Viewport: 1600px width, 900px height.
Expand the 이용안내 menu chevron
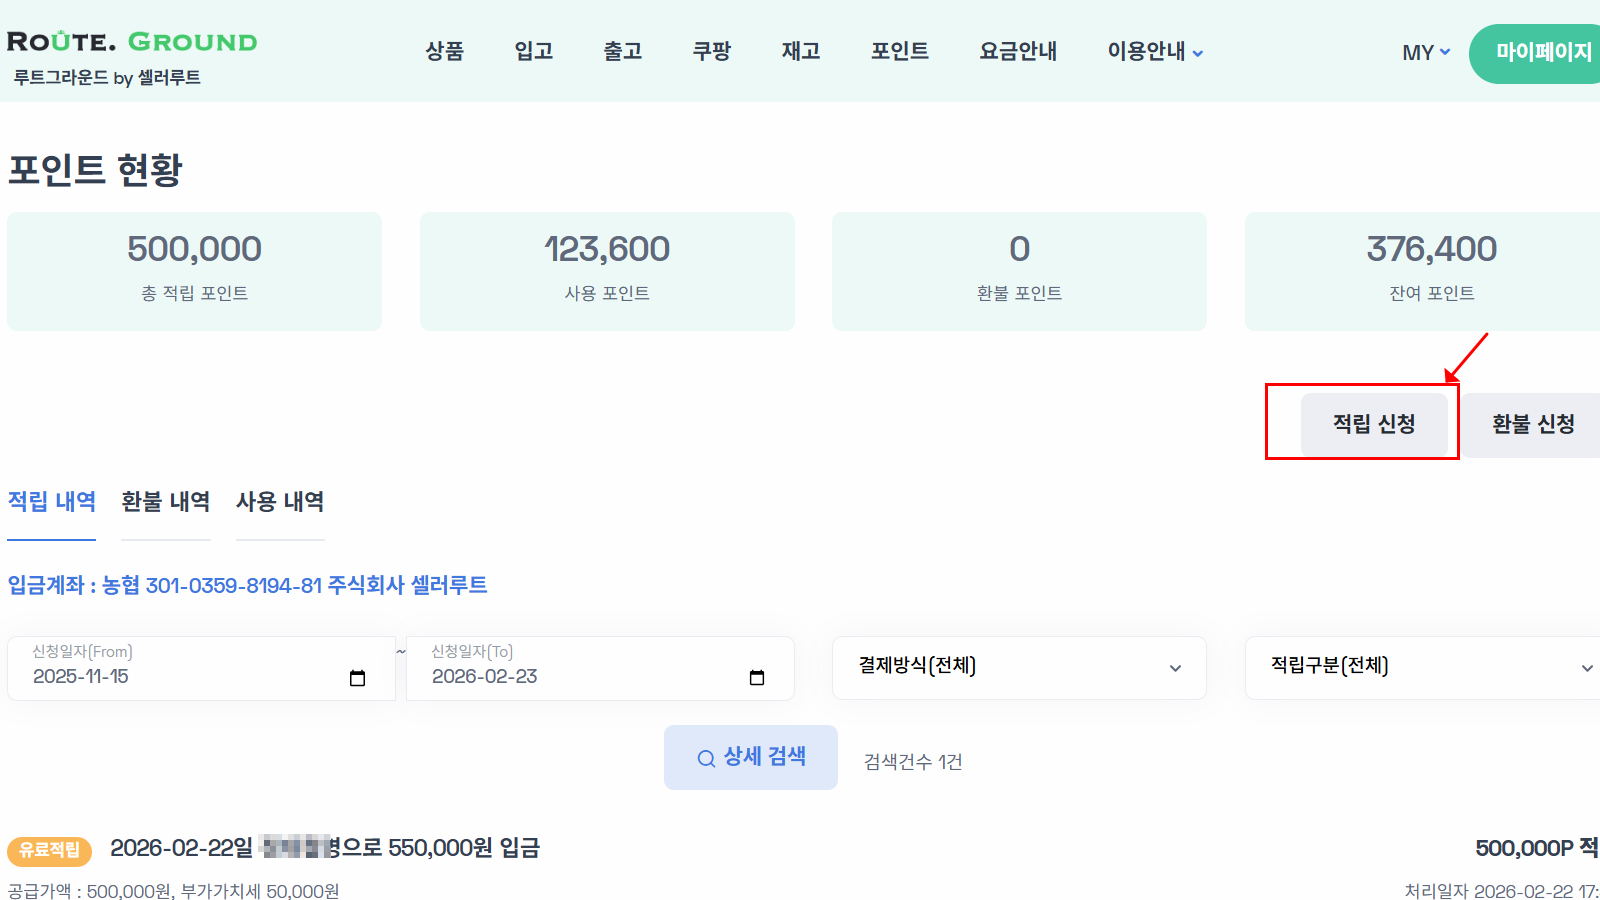click(1199, 53)
